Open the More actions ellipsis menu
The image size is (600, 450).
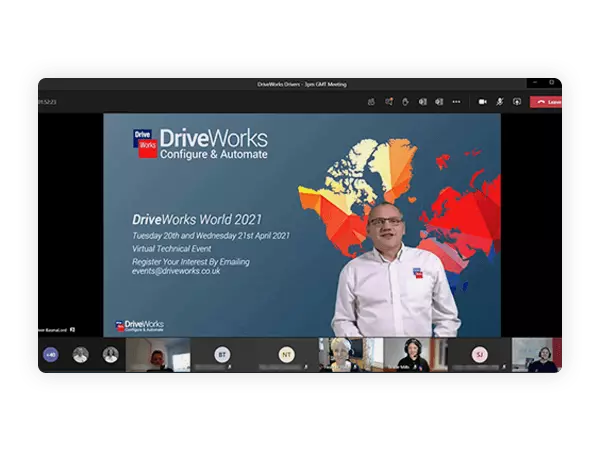pos(457,102)
